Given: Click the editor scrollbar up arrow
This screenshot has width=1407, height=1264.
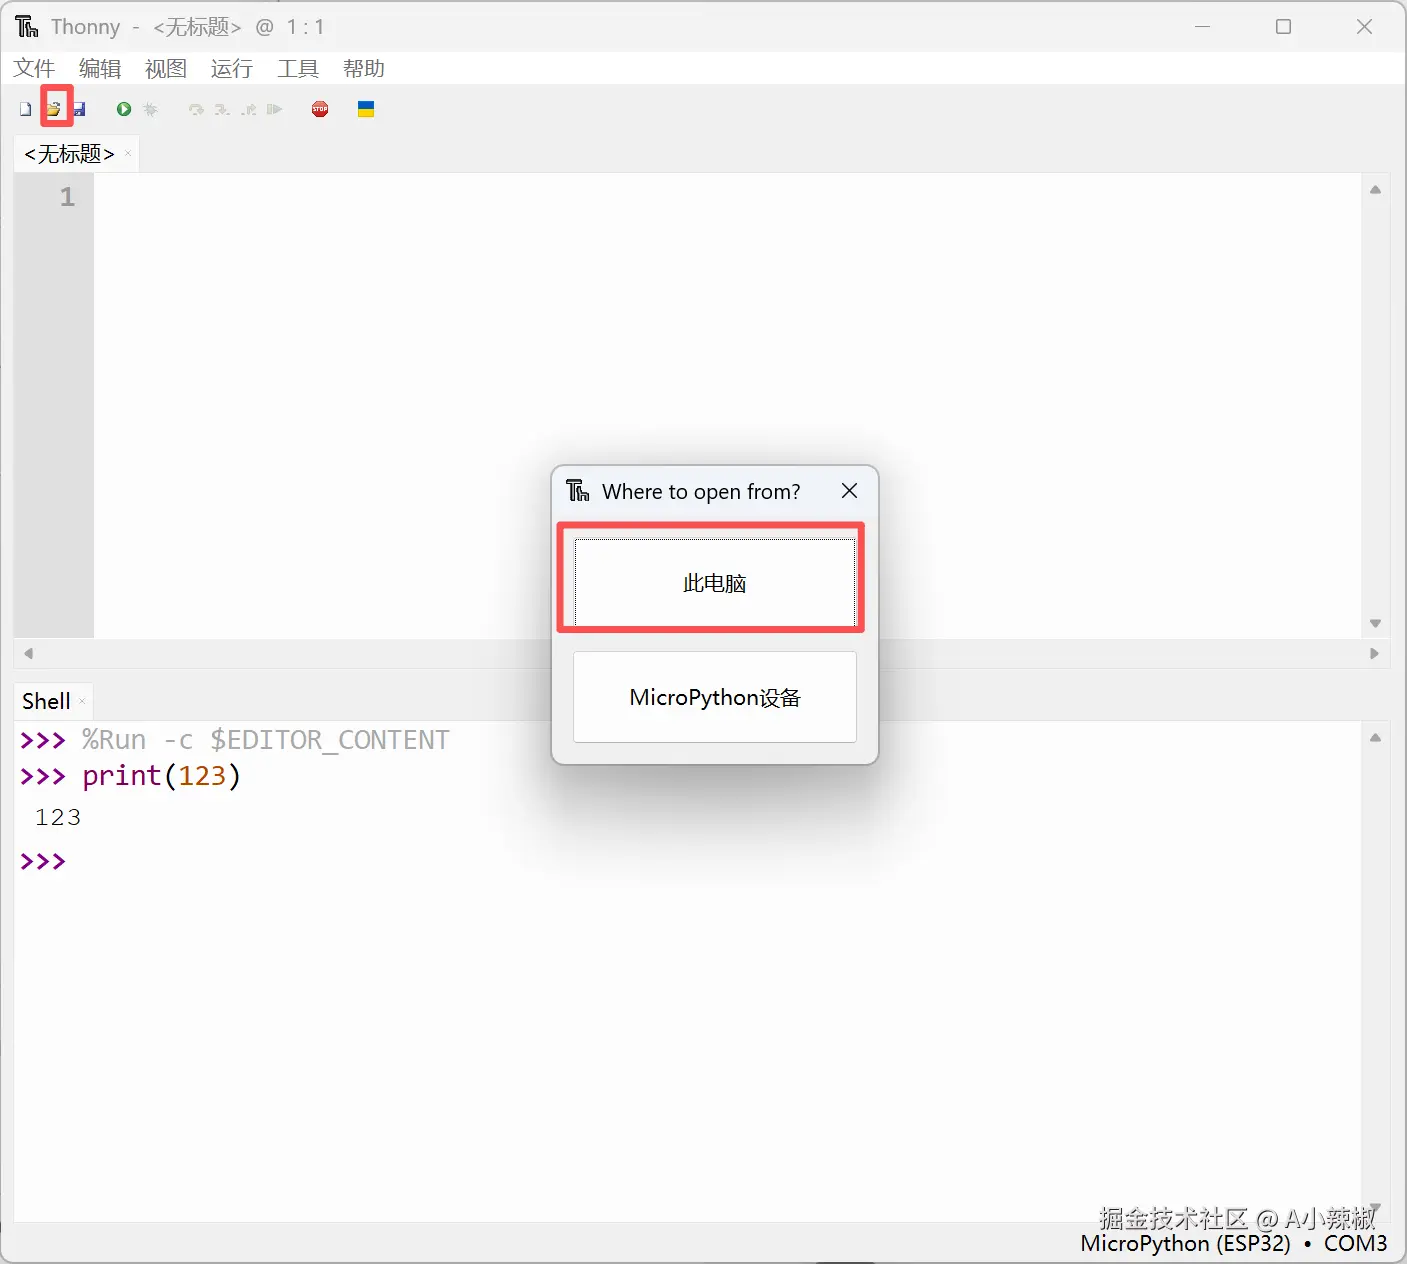Looking at the screenshot, I should [x=1375, y=190].
